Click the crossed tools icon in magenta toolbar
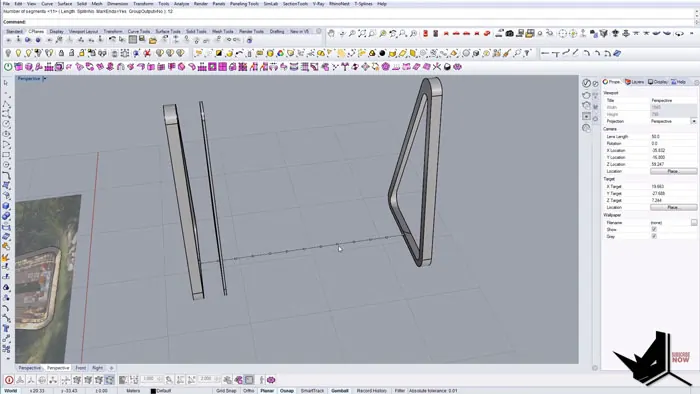This screenshot has height=394, width=700. 437,67
